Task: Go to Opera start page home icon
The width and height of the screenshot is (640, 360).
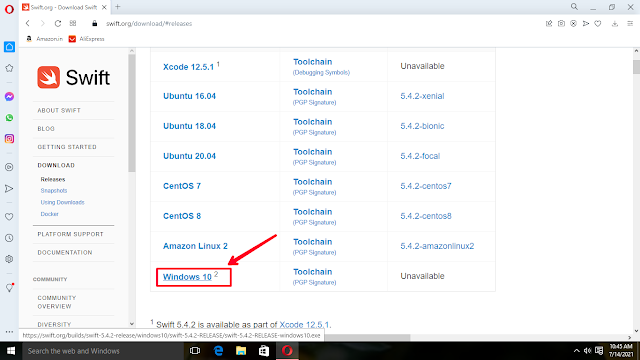Action: pos(9,47)
